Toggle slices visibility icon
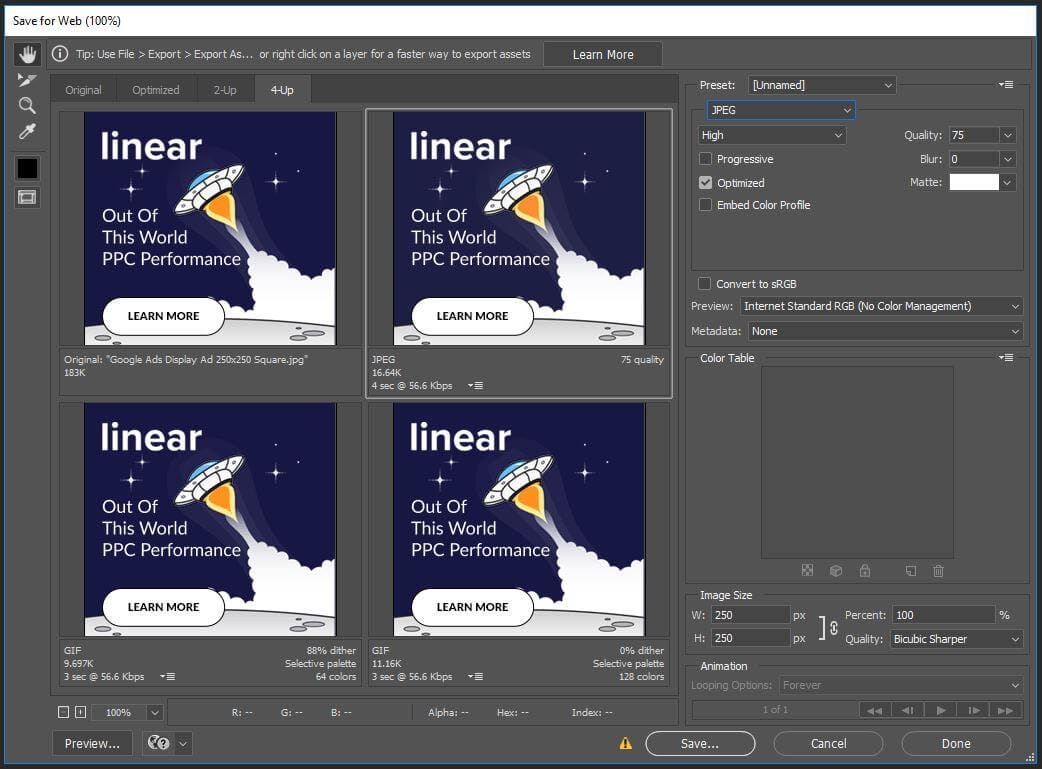This screenshot has height=769, width=1042. point(27,197)
